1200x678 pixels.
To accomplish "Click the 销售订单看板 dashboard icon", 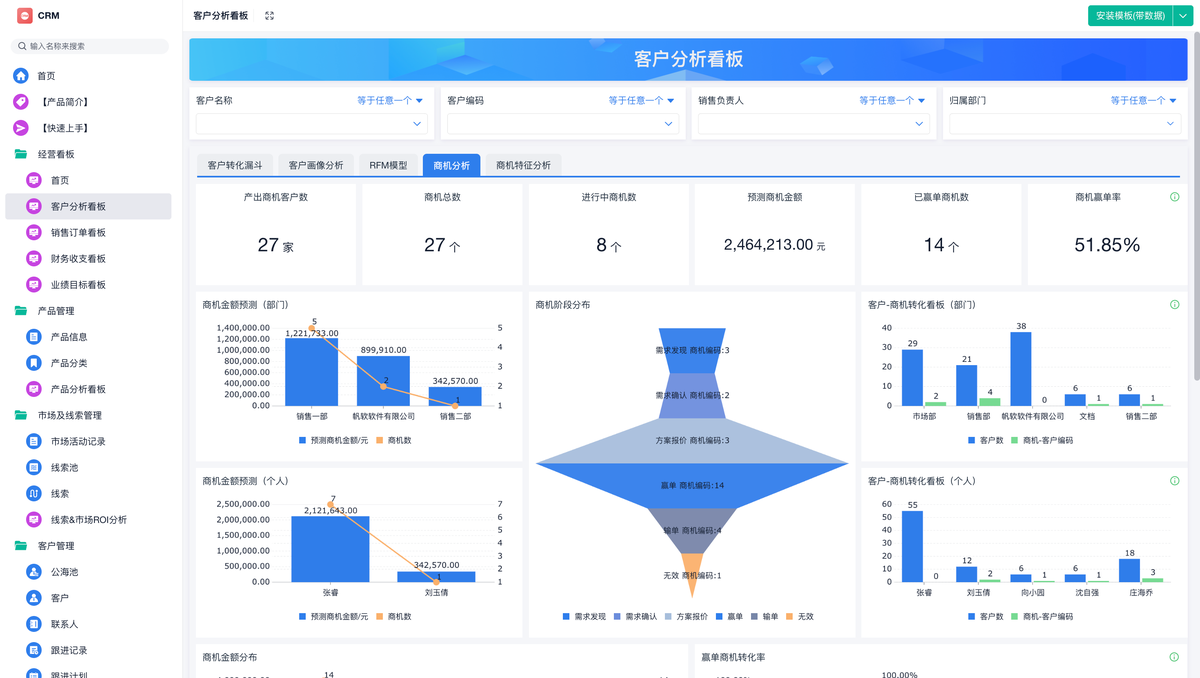I will (34, 232).
